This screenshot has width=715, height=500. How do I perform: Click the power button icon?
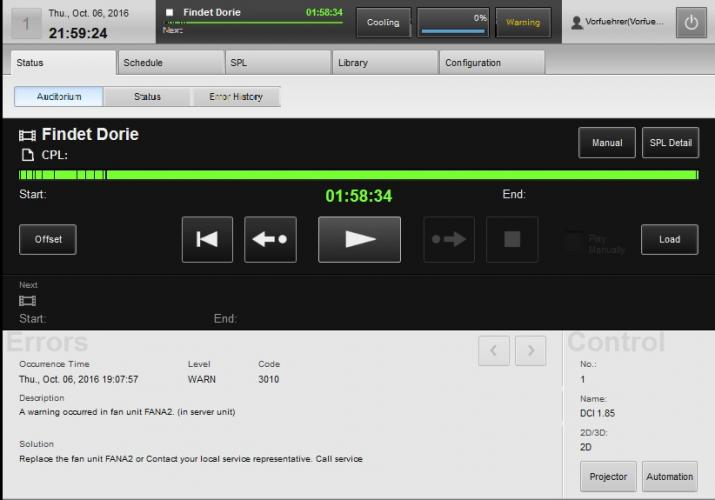(x=691, y=22)
